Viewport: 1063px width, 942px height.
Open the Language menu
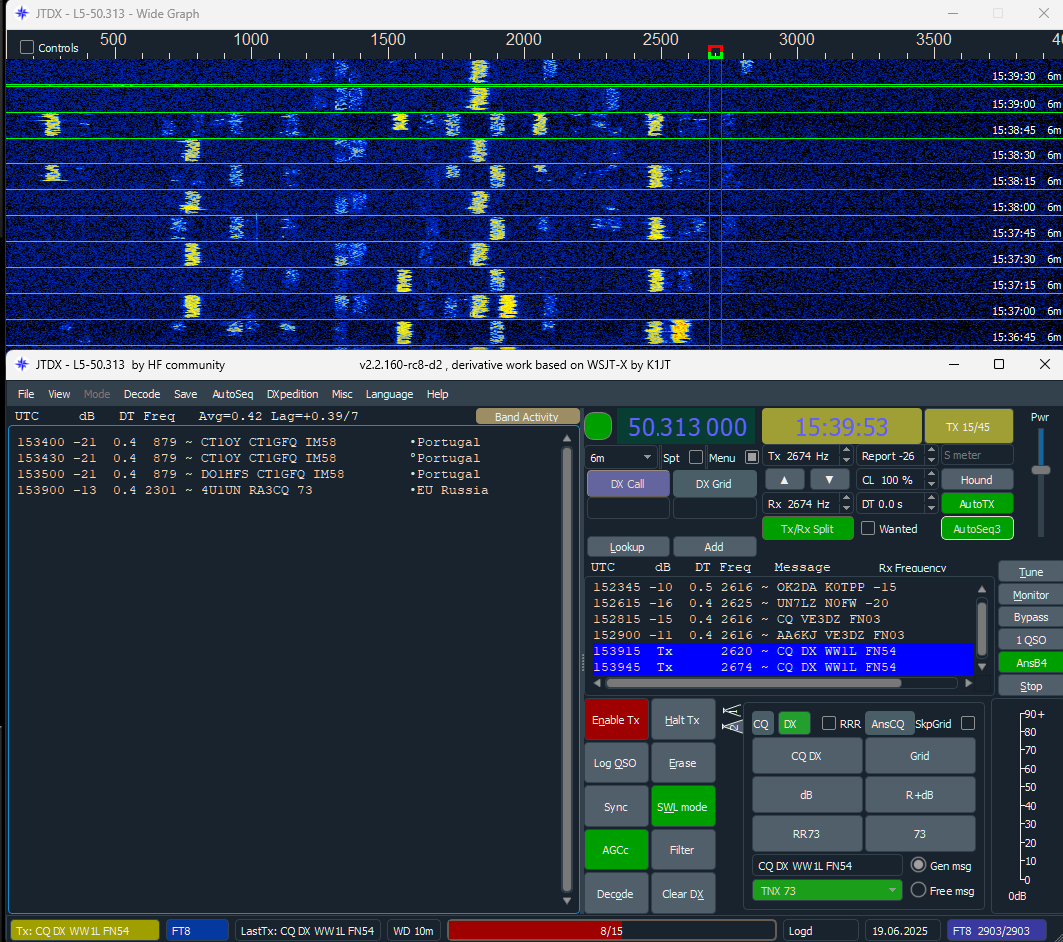[389, 394]
